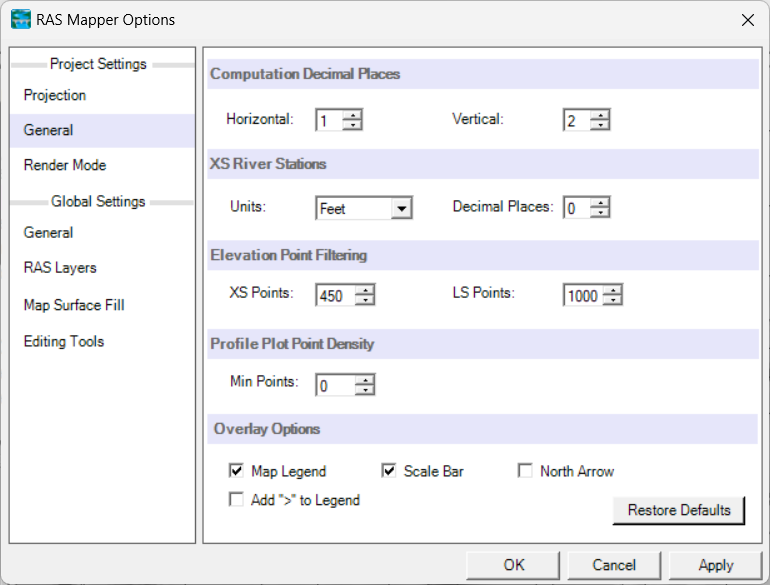The image size is (770, 585).
Task: Enable the North Arrow overlay
Action: pyautogui.click(x=525, y=471)
